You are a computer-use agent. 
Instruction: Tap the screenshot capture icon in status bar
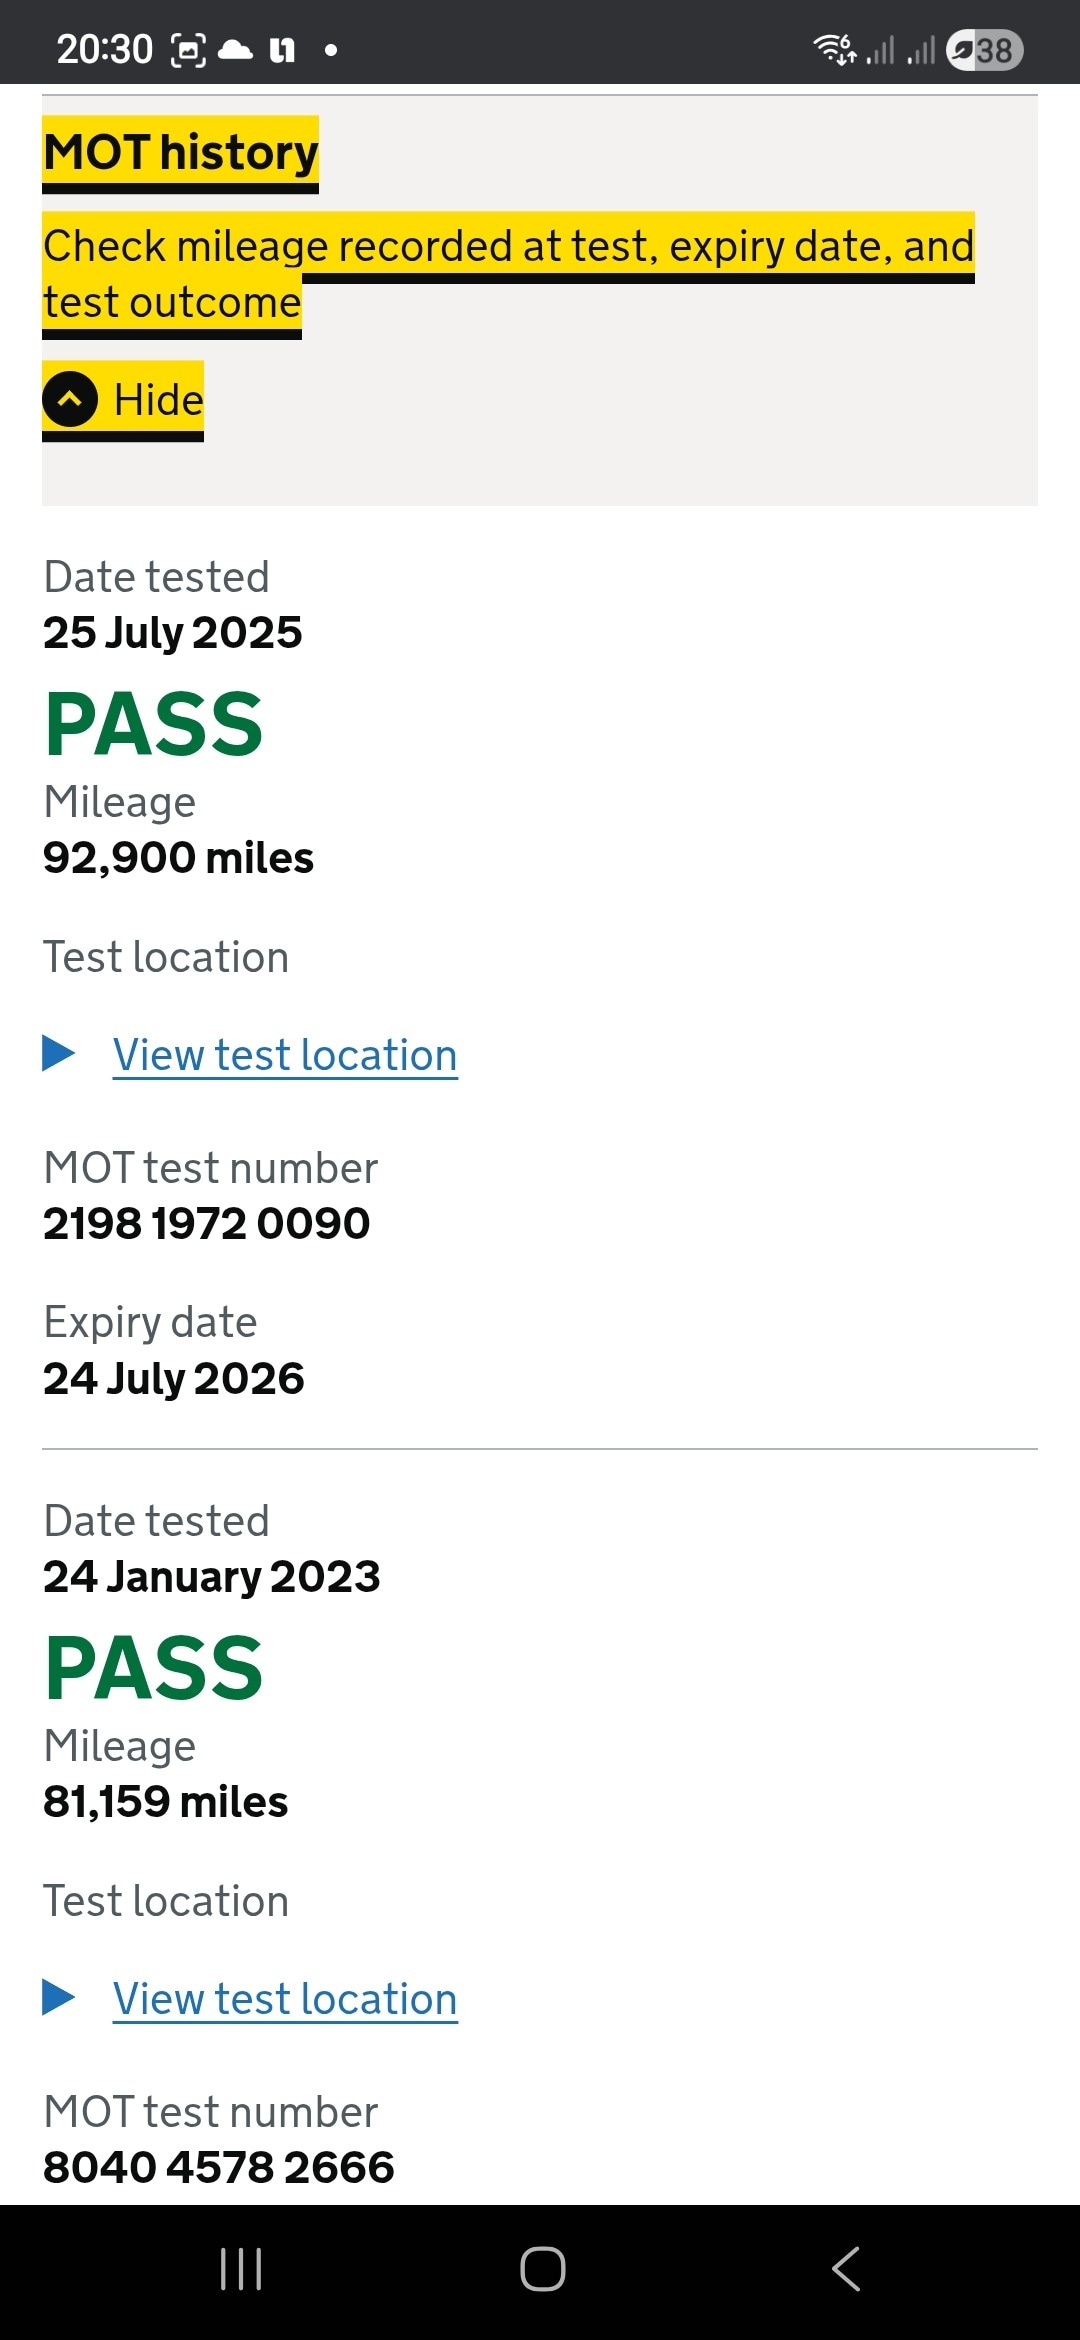coord(189,50)
